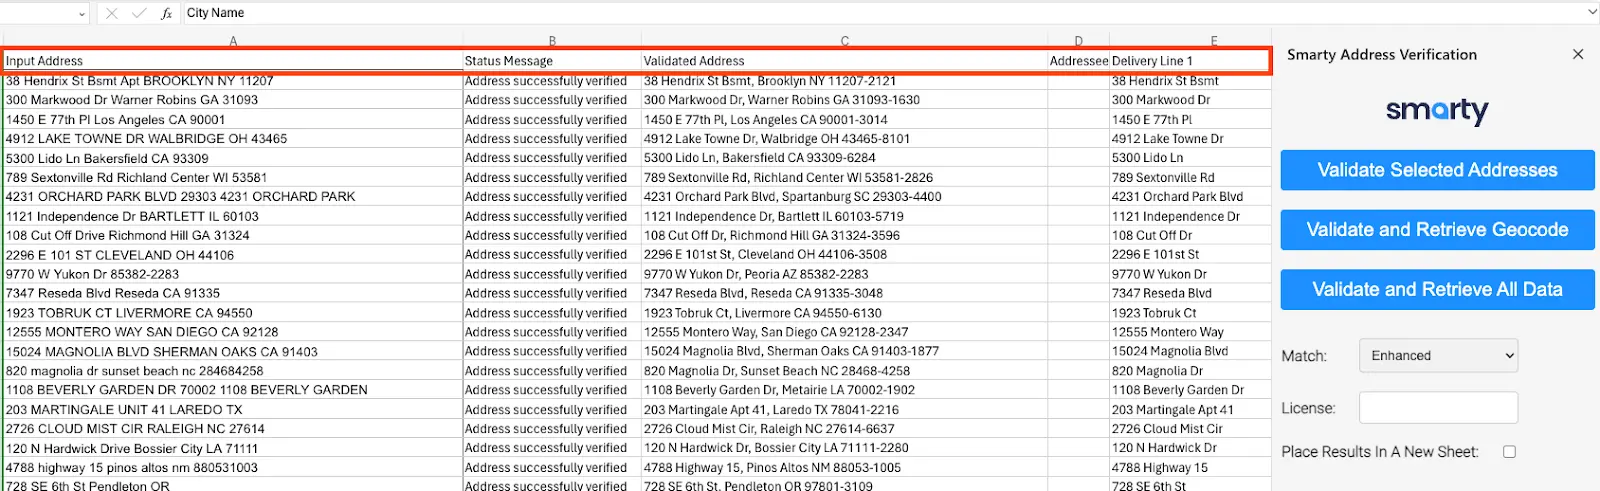Click the Smarty logo in the side panel
Image resolution: width=1600 pixels, height=491 pixels.
pyautogui.click(x=1437, y=110)
